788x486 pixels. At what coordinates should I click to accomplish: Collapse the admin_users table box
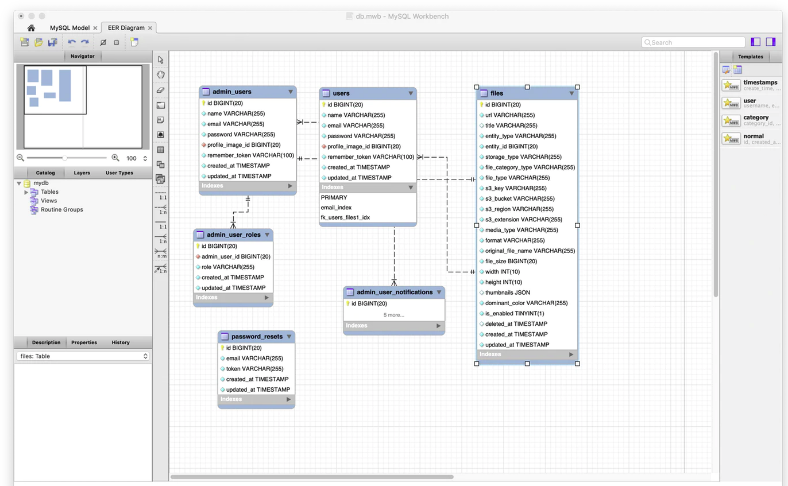point(291,91)
